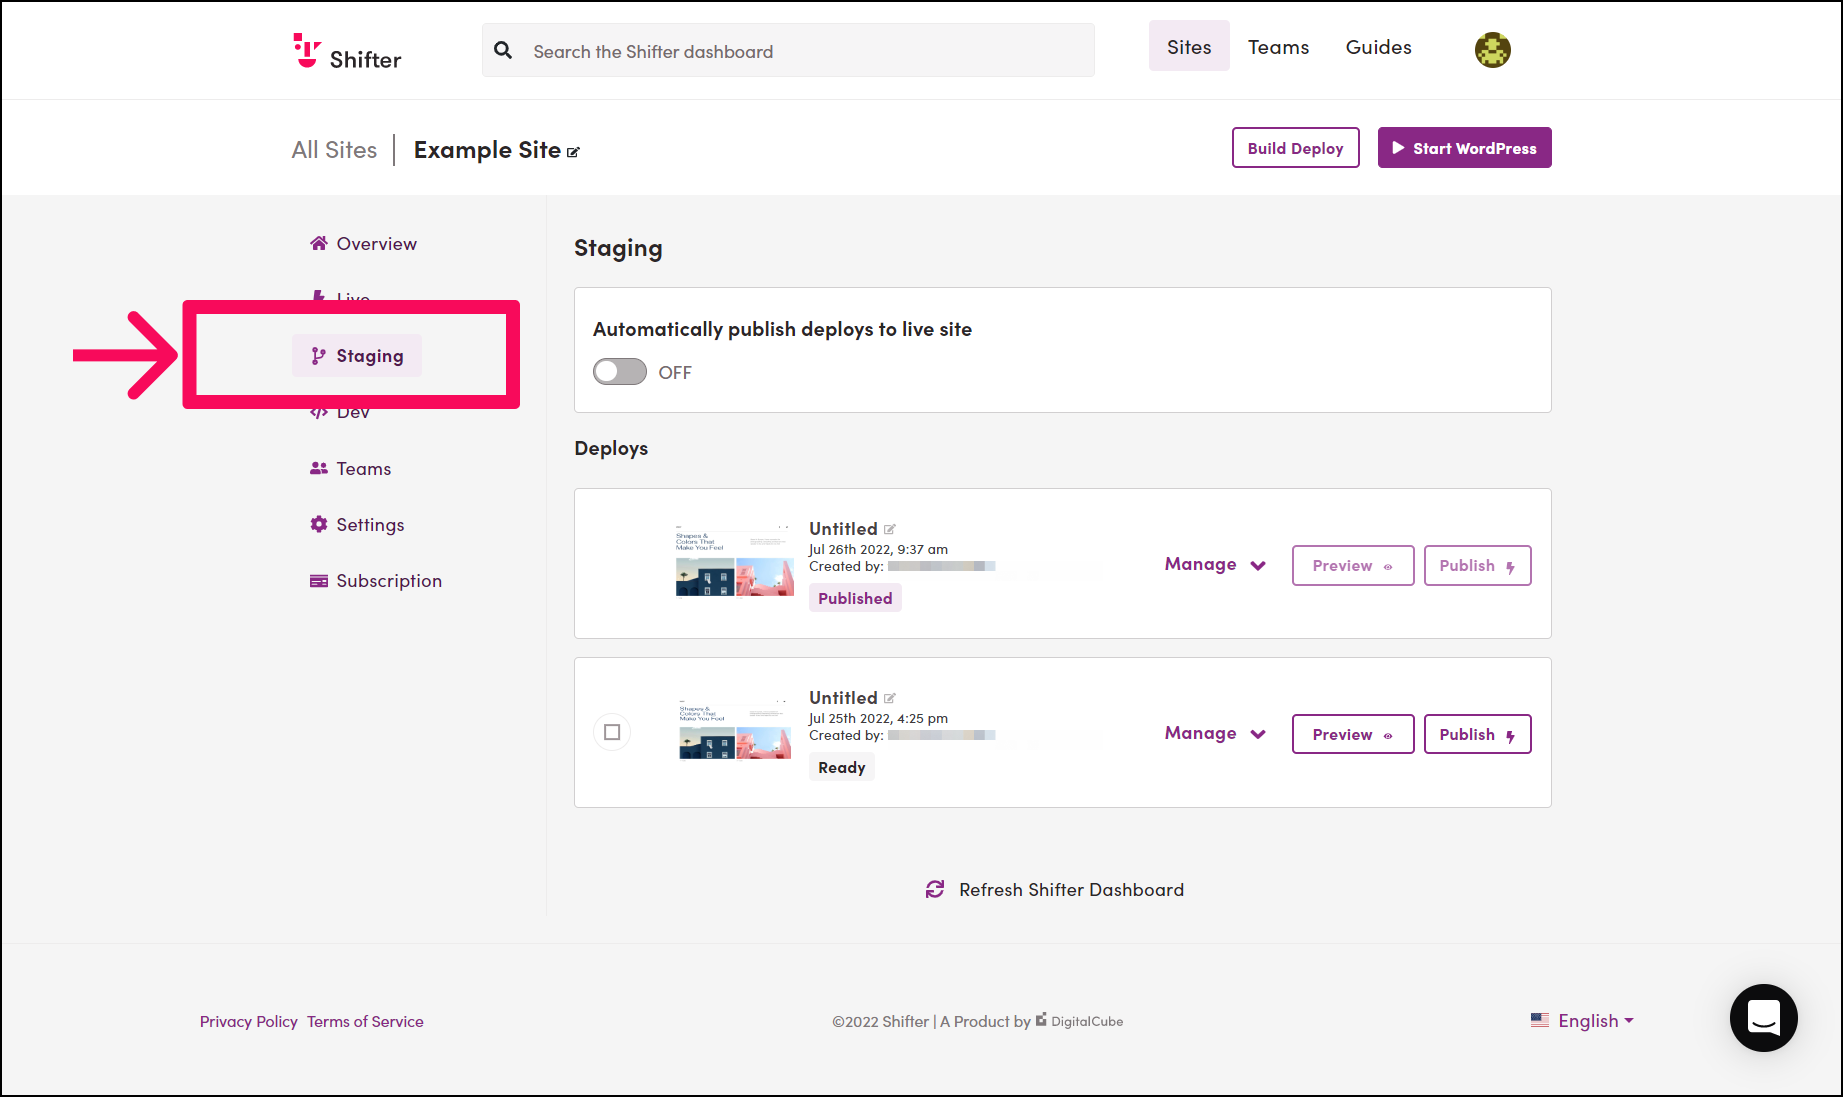Click the edit icon beside Example Site
This screenshot has width=1843, height=1097.
point(573,152)
